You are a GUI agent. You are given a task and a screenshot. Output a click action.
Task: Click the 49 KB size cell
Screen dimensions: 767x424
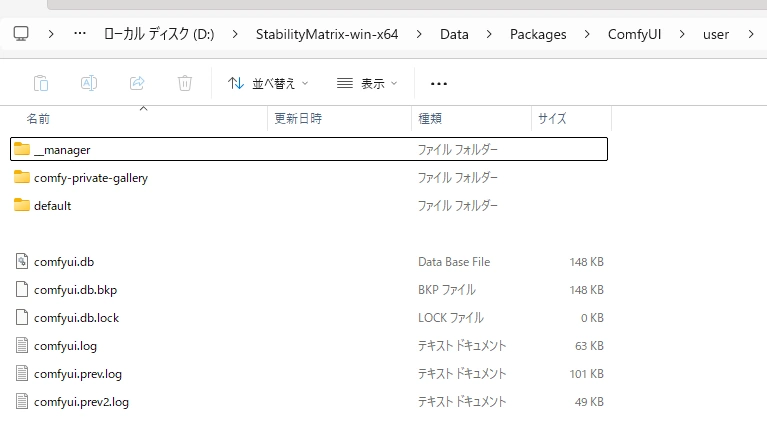tap(589, 402)
